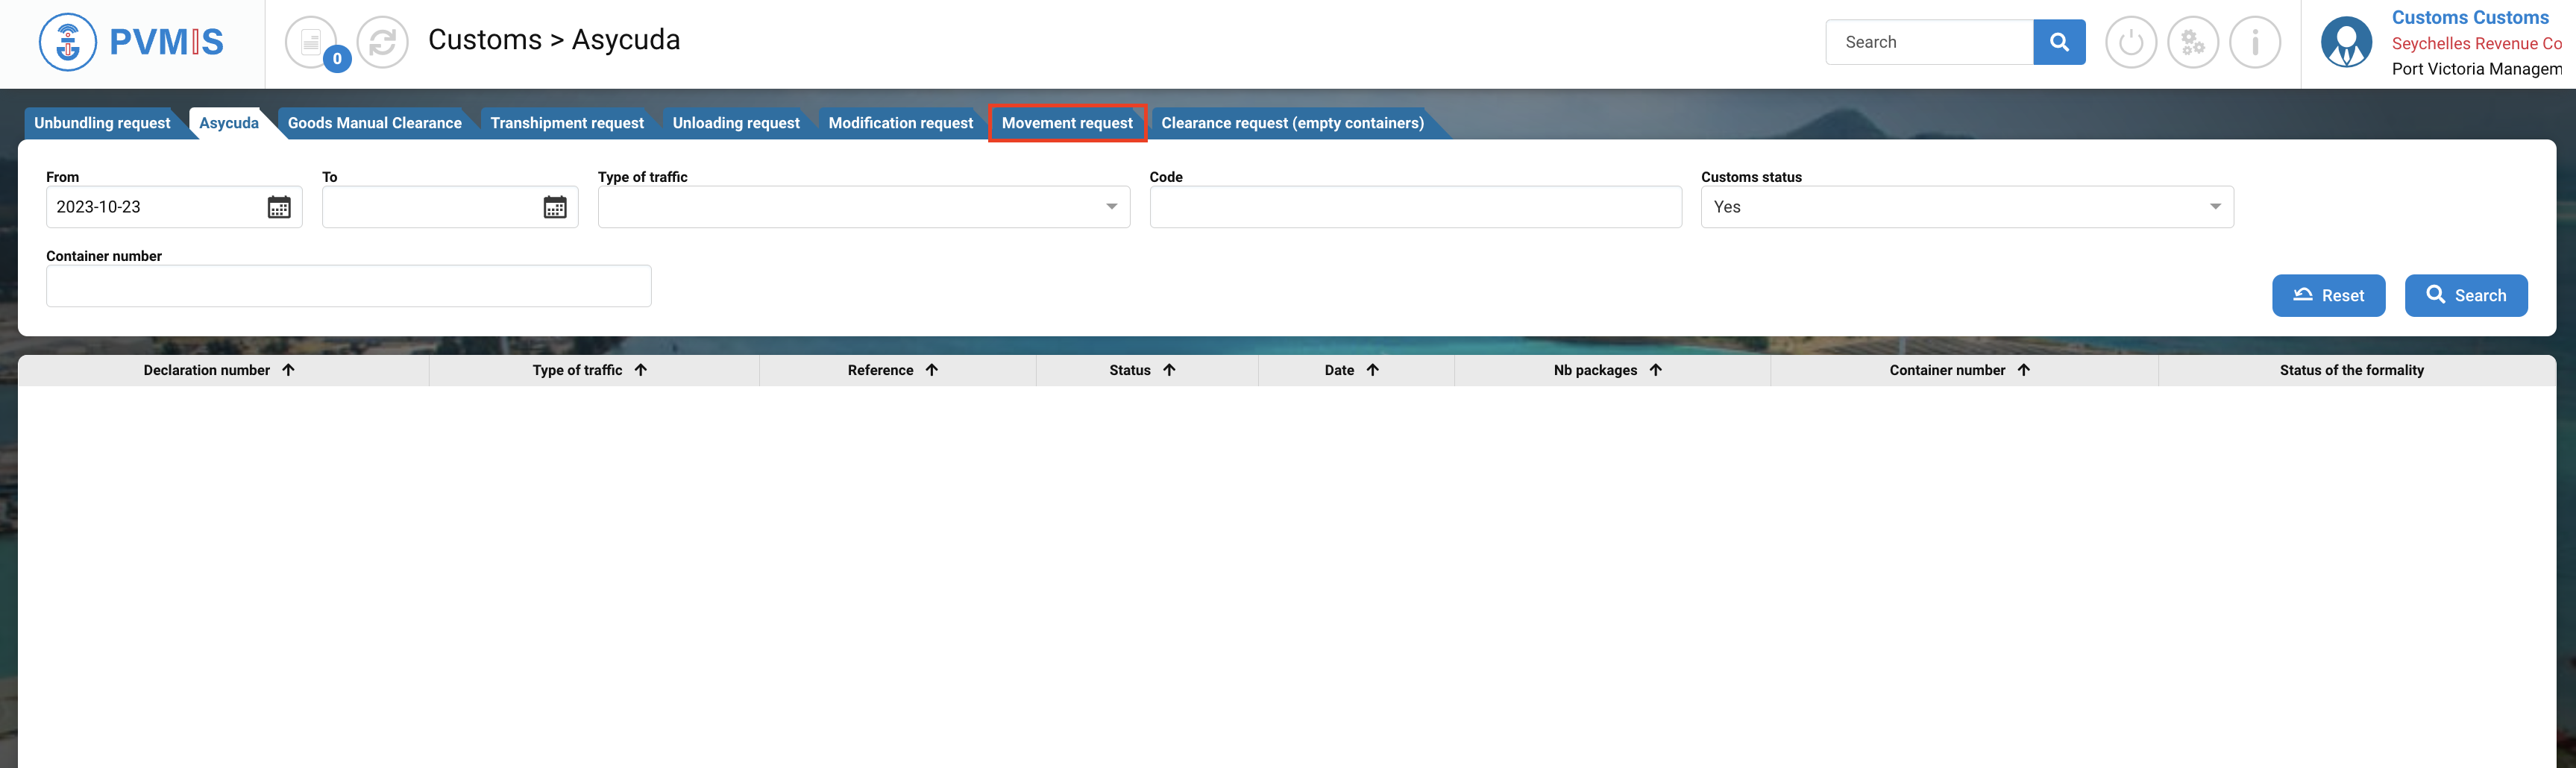Click the user profile avatar
This screenshot has width=2576, height=768.
pos(2346,43)
